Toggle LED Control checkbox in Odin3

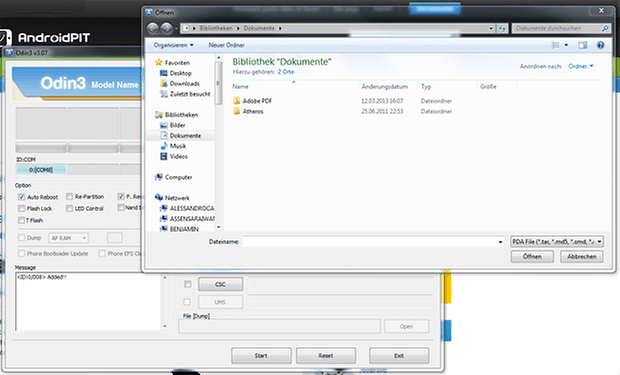70,208
